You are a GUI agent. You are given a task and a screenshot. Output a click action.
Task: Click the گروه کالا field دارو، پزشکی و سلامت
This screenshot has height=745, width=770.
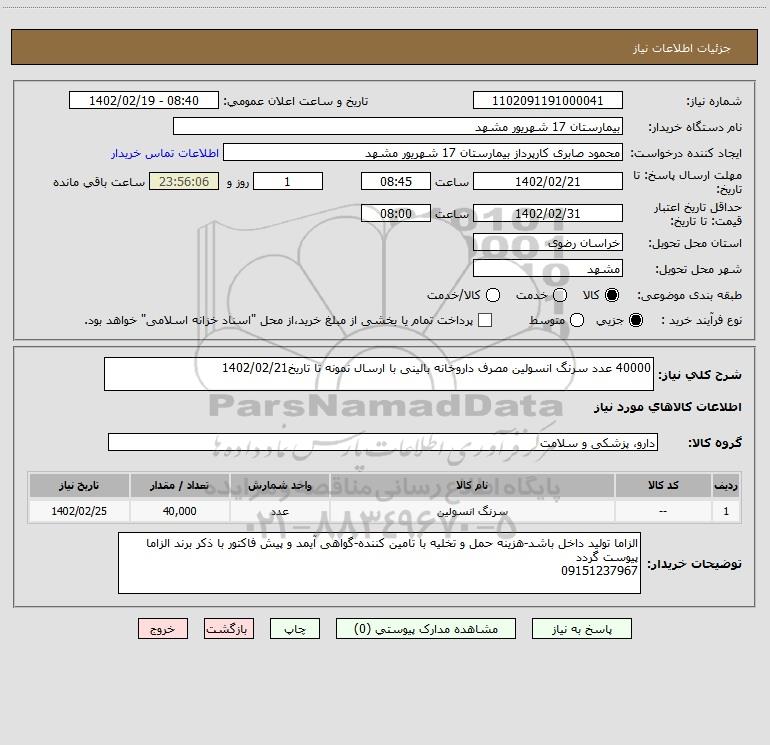point(383,442)
